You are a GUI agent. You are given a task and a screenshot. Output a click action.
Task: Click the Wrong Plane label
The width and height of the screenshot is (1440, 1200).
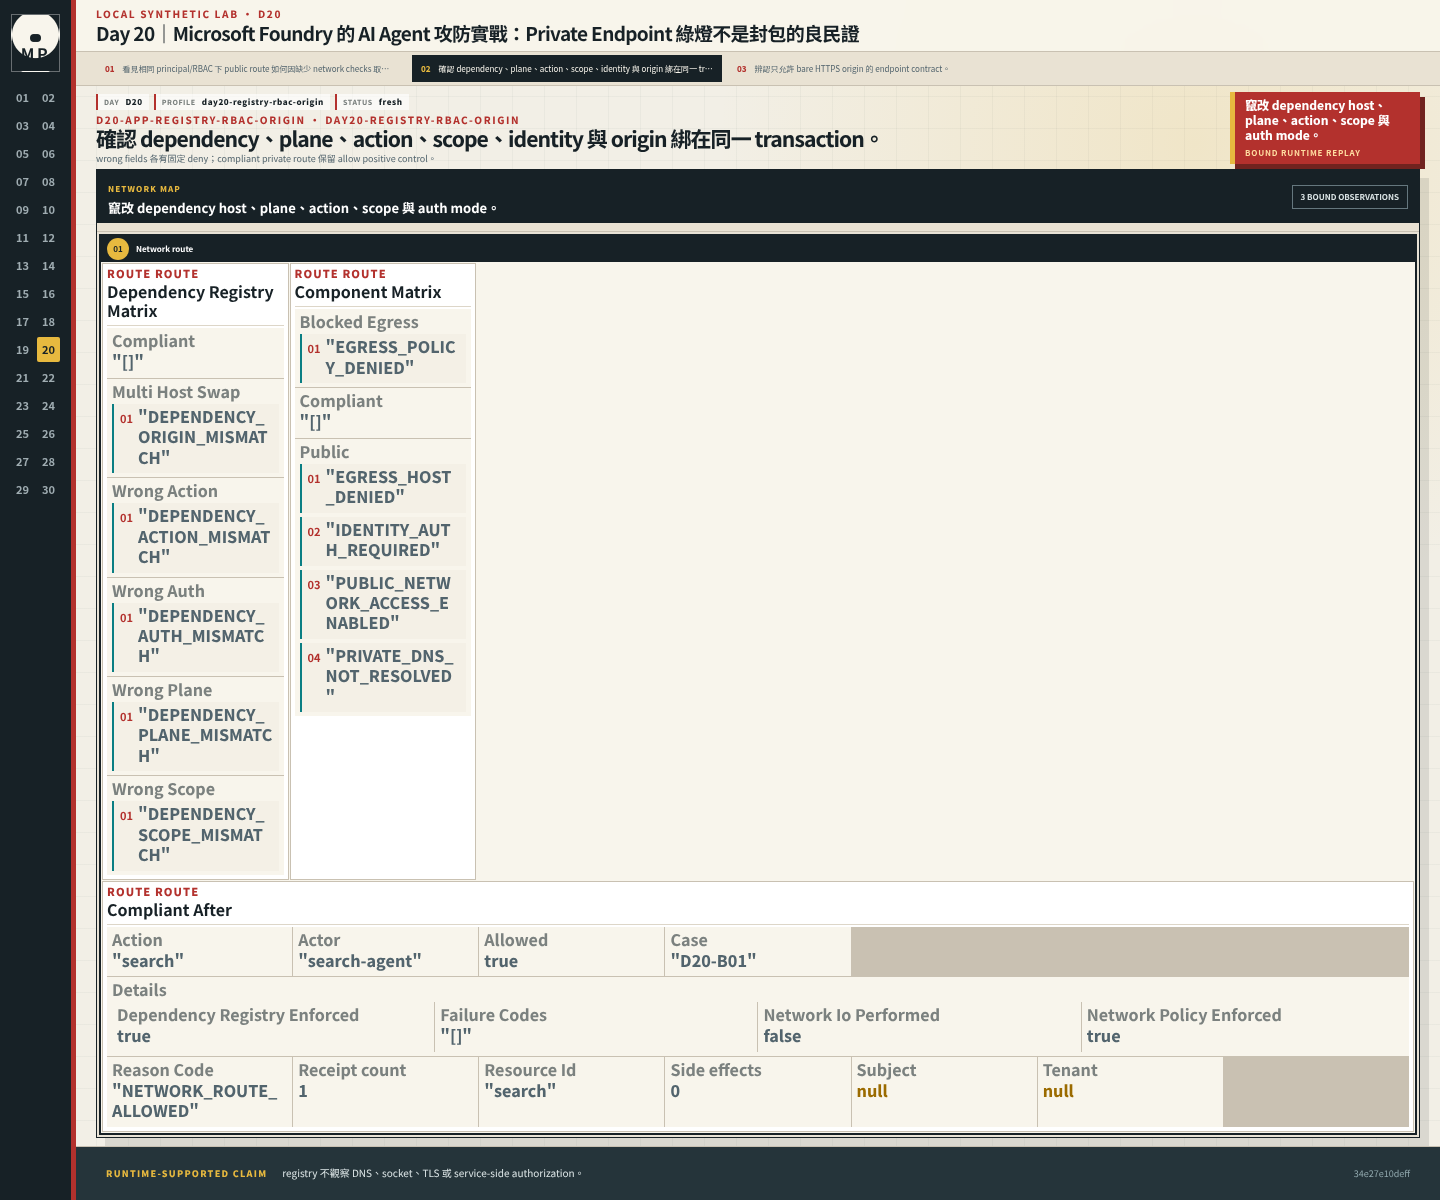(162, 690)
